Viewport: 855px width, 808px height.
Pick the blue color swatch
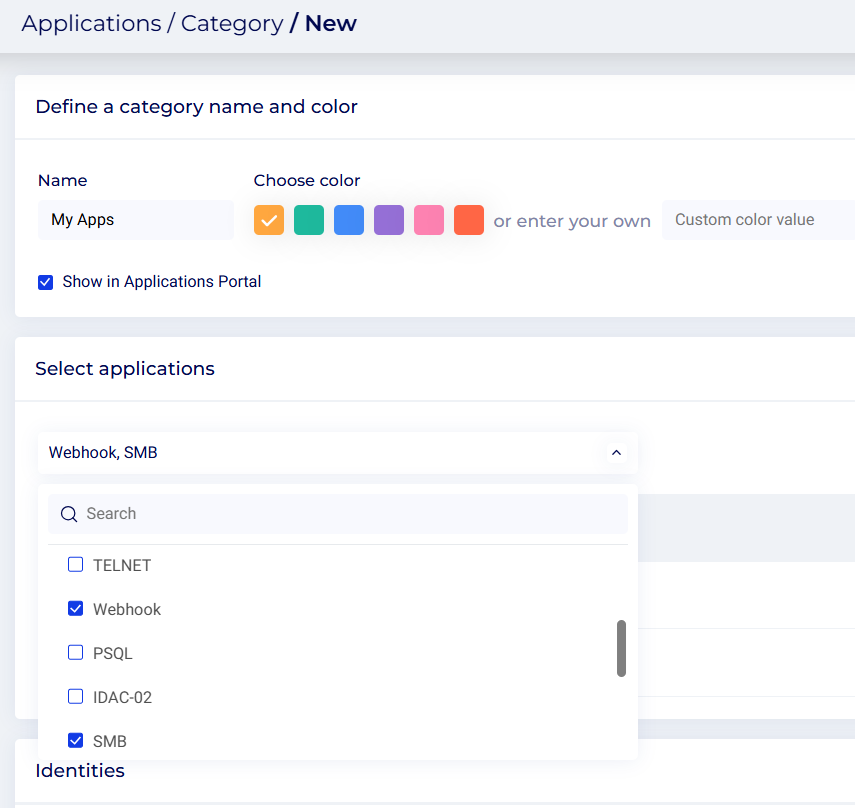pyautogui.click(x=349, y=220)
